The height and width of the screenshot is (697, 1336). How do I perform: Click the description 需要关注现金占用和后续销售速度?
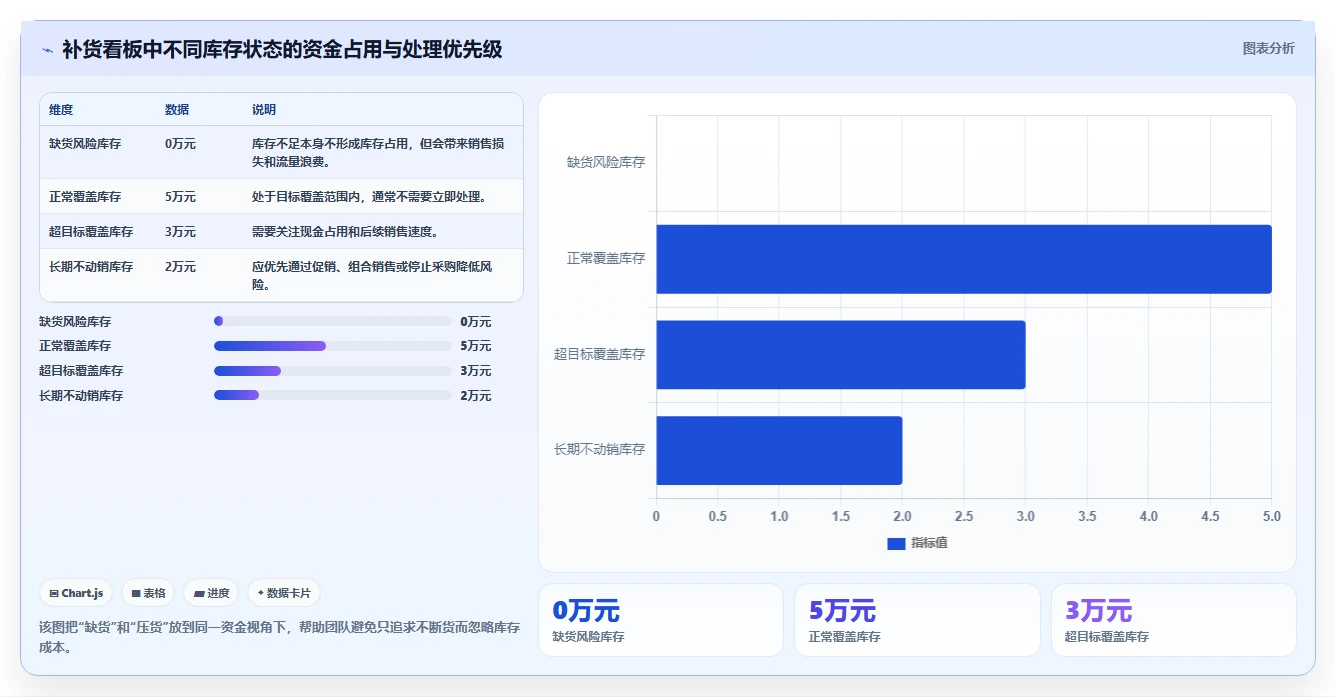(345, 232)
